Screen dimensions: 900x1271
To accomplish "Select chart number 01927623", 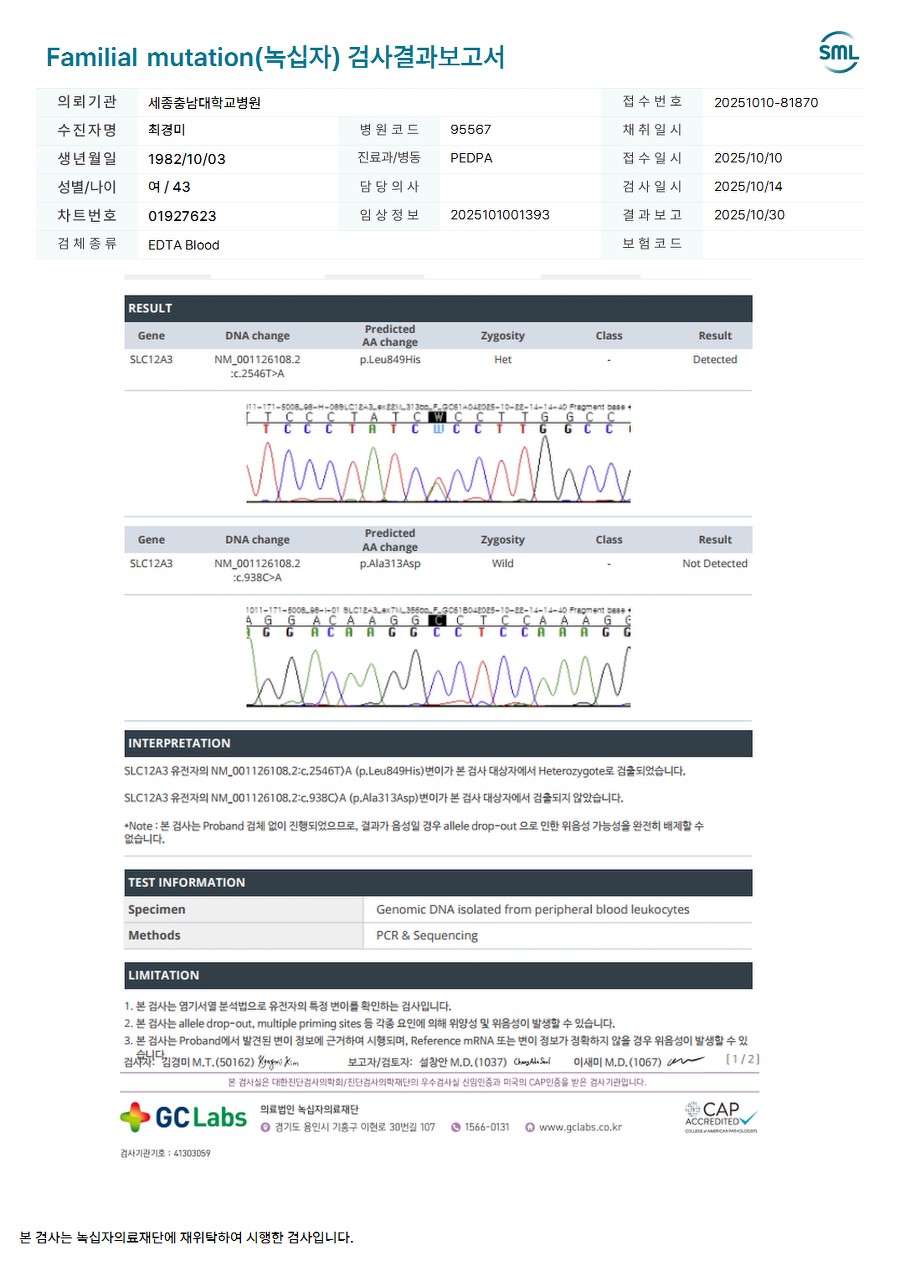I will pos(182,216).
